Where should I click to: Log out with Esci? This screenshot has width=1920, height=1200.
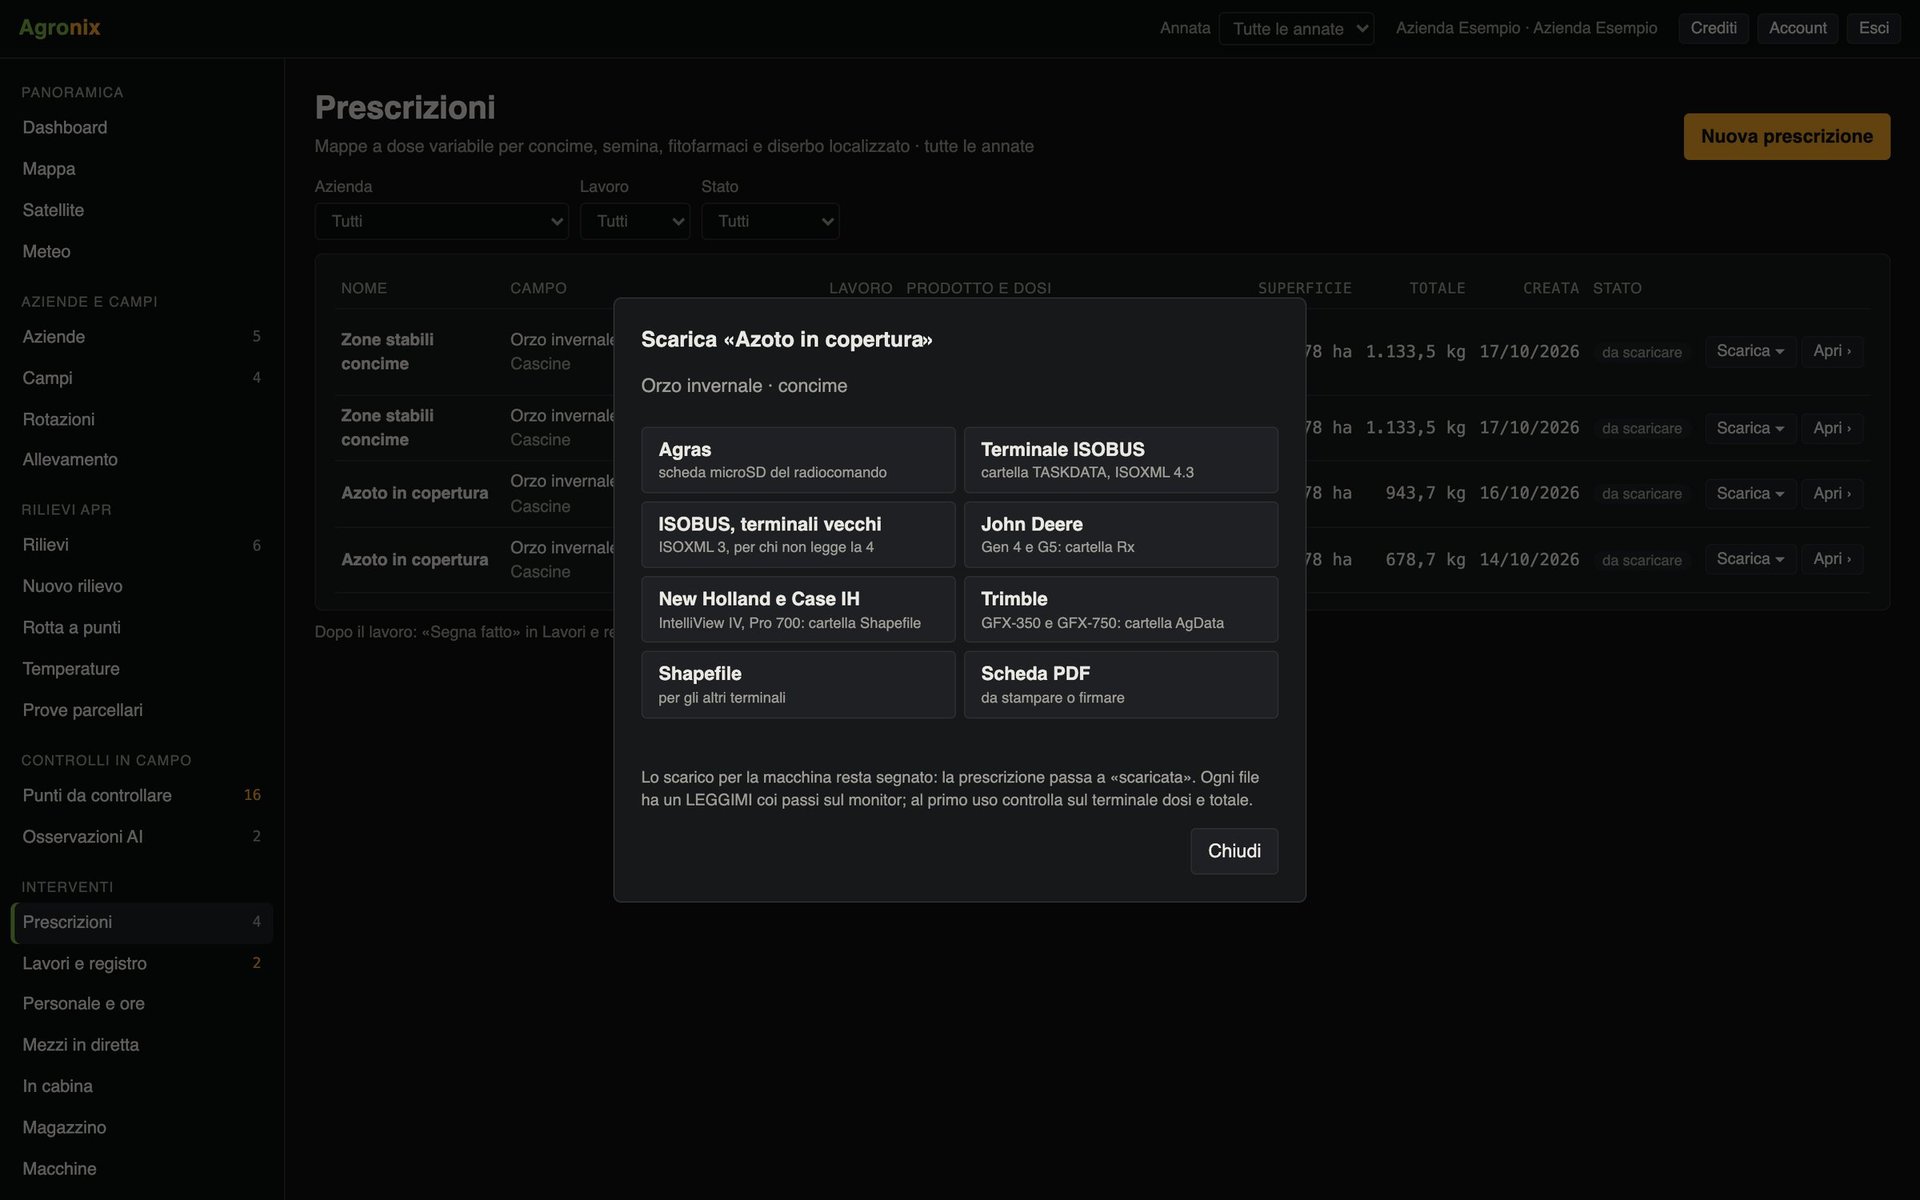coord(1873,28)
